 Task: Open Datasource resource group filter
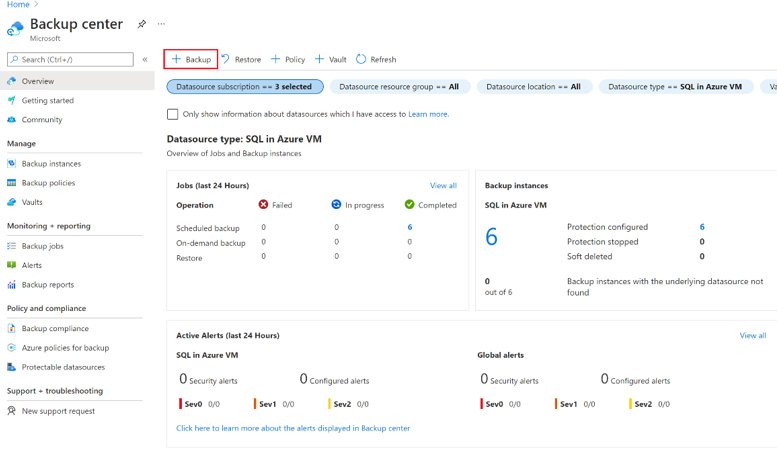[399, 87]
